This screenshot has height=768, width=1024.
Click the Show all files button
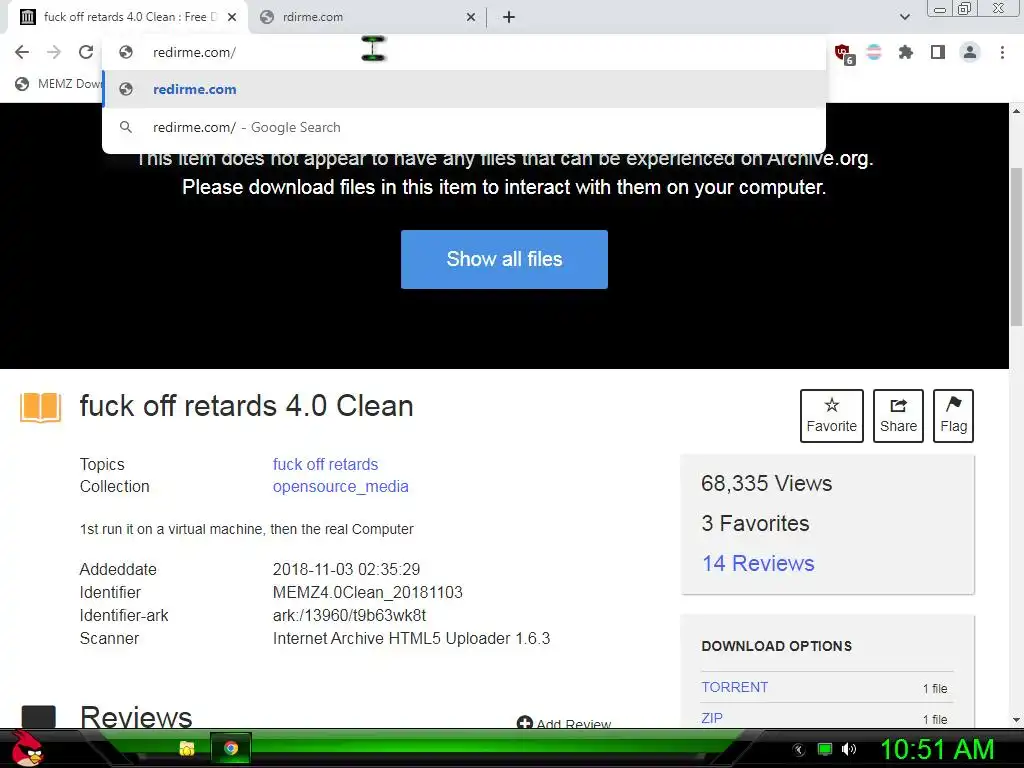pyautogui.click(x=504, y=259)
